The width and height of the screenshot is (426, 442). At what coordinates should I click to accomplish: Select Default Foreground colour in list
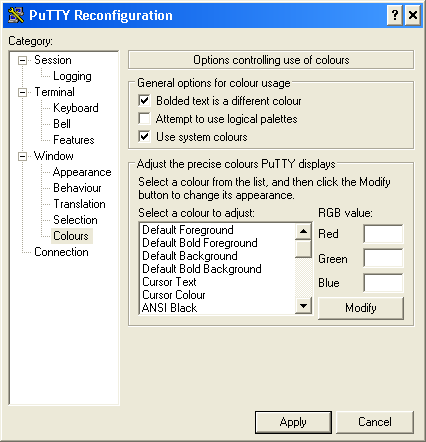coord(217,230)
